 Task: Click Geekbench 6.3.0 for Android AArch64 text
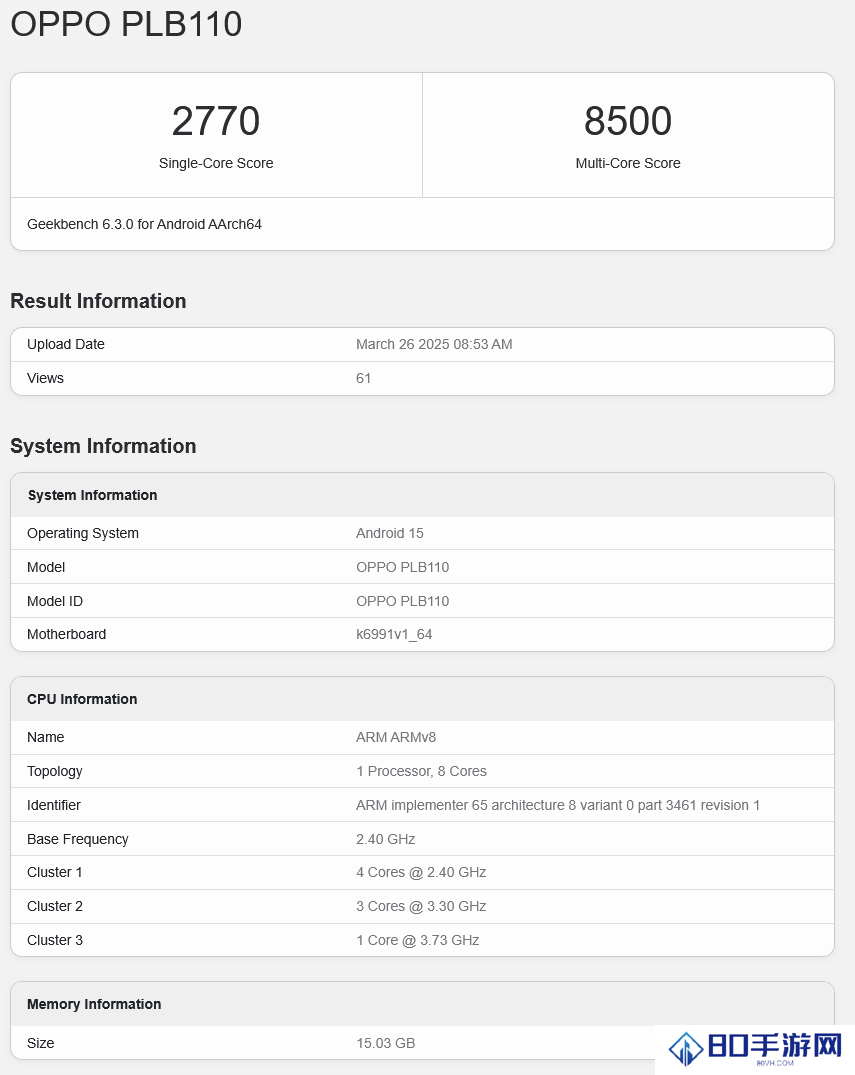pyautogui.click(x=145, y=224)
